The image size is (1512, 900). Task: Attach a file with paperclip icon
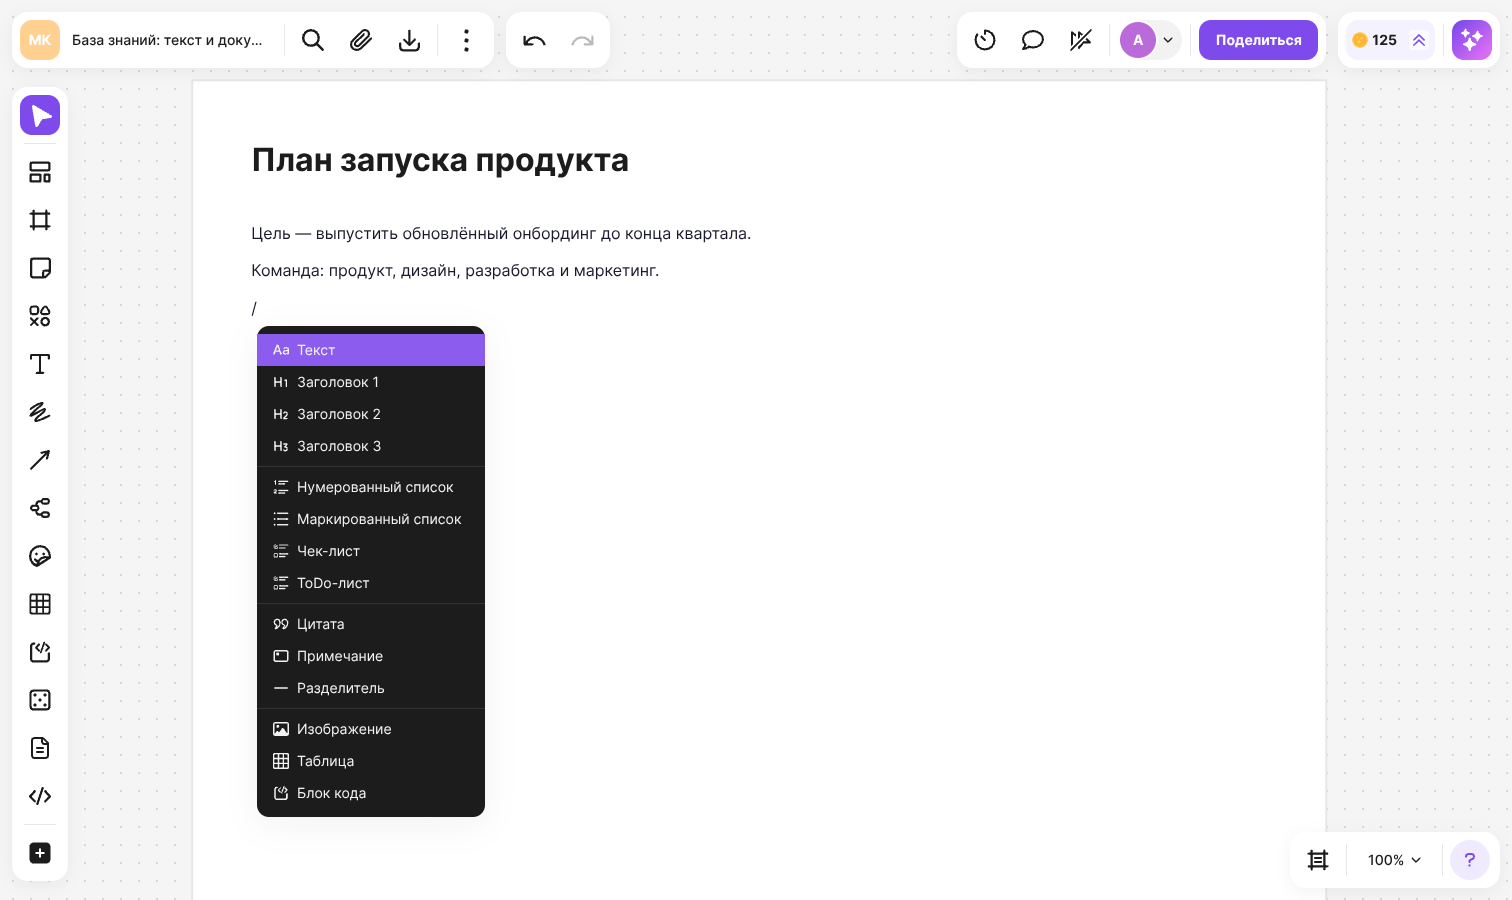pos(361,40)
